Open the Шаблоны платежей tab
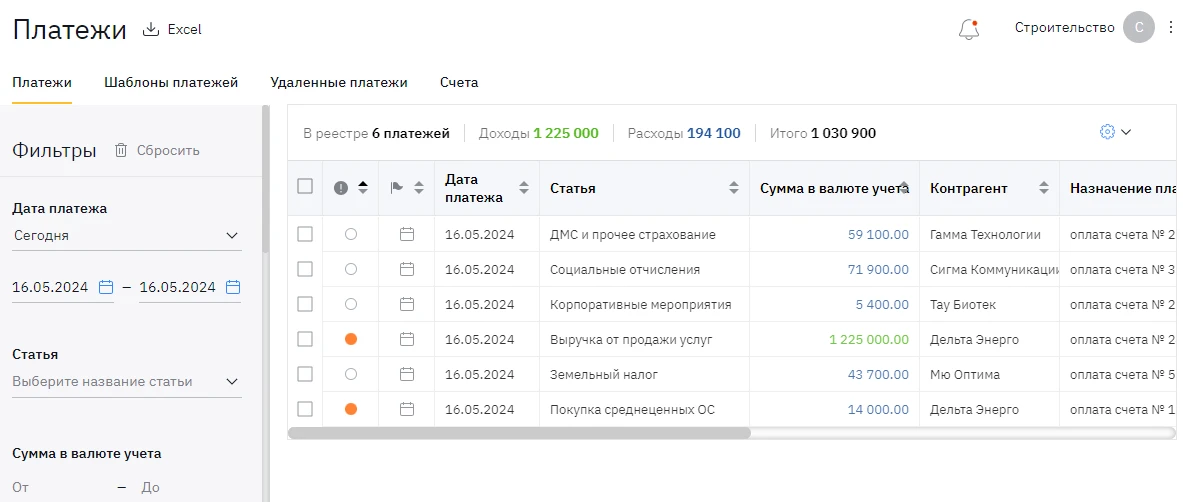1183x502 pixels. (171, 82)
